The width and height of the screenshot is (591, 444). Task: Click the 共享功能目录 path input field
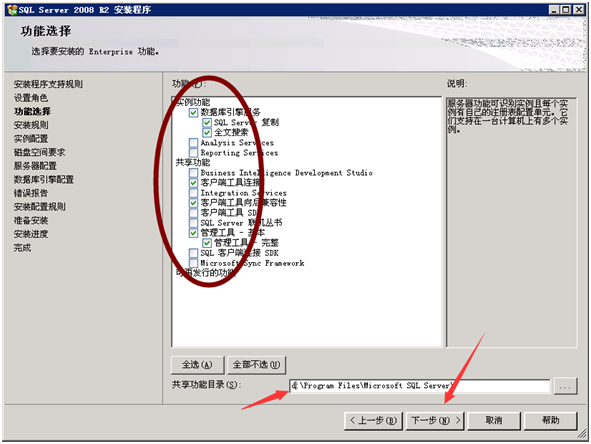[420, 386]
